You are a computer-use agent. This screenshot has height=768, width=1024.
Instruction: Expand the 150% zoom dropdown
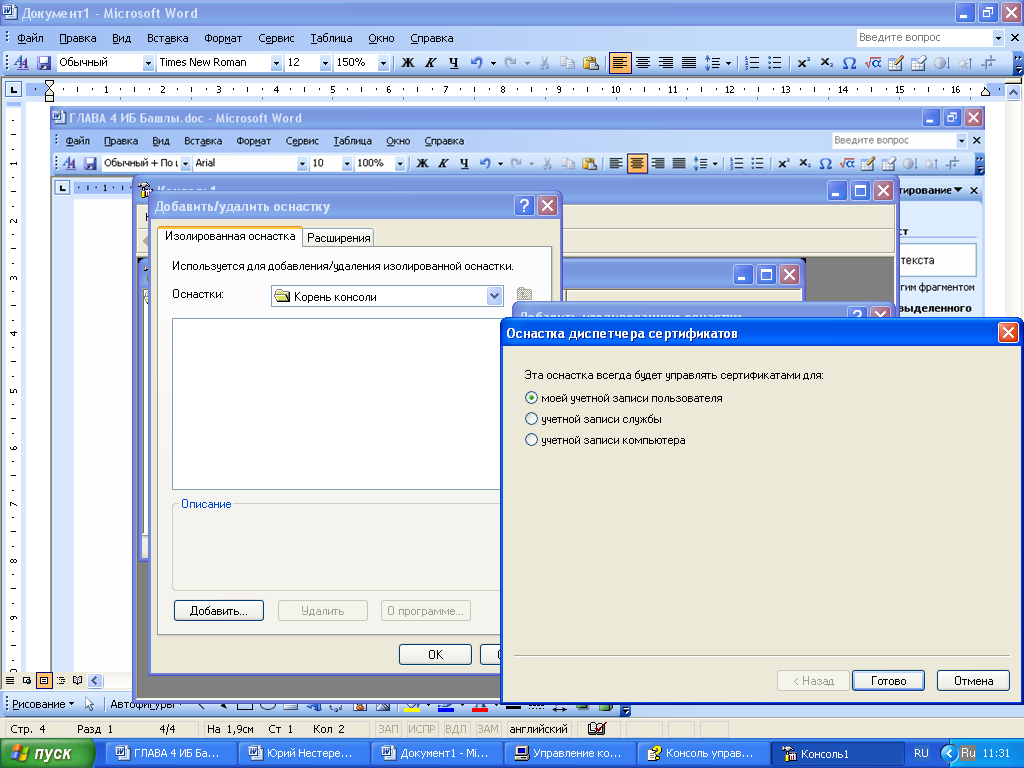pos(383,63)
